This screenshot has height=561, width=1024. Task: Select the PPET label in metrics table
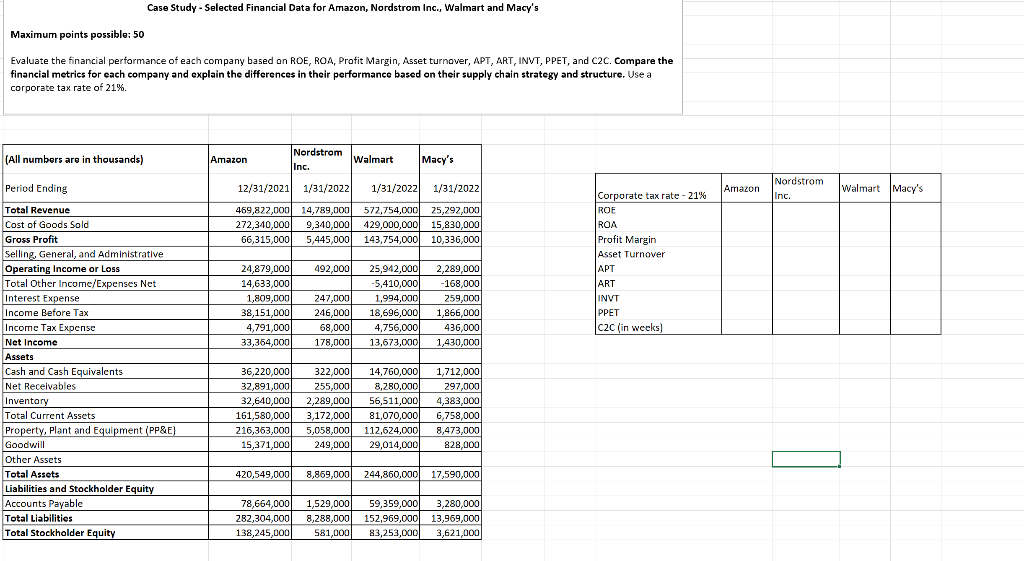[608, 313]
